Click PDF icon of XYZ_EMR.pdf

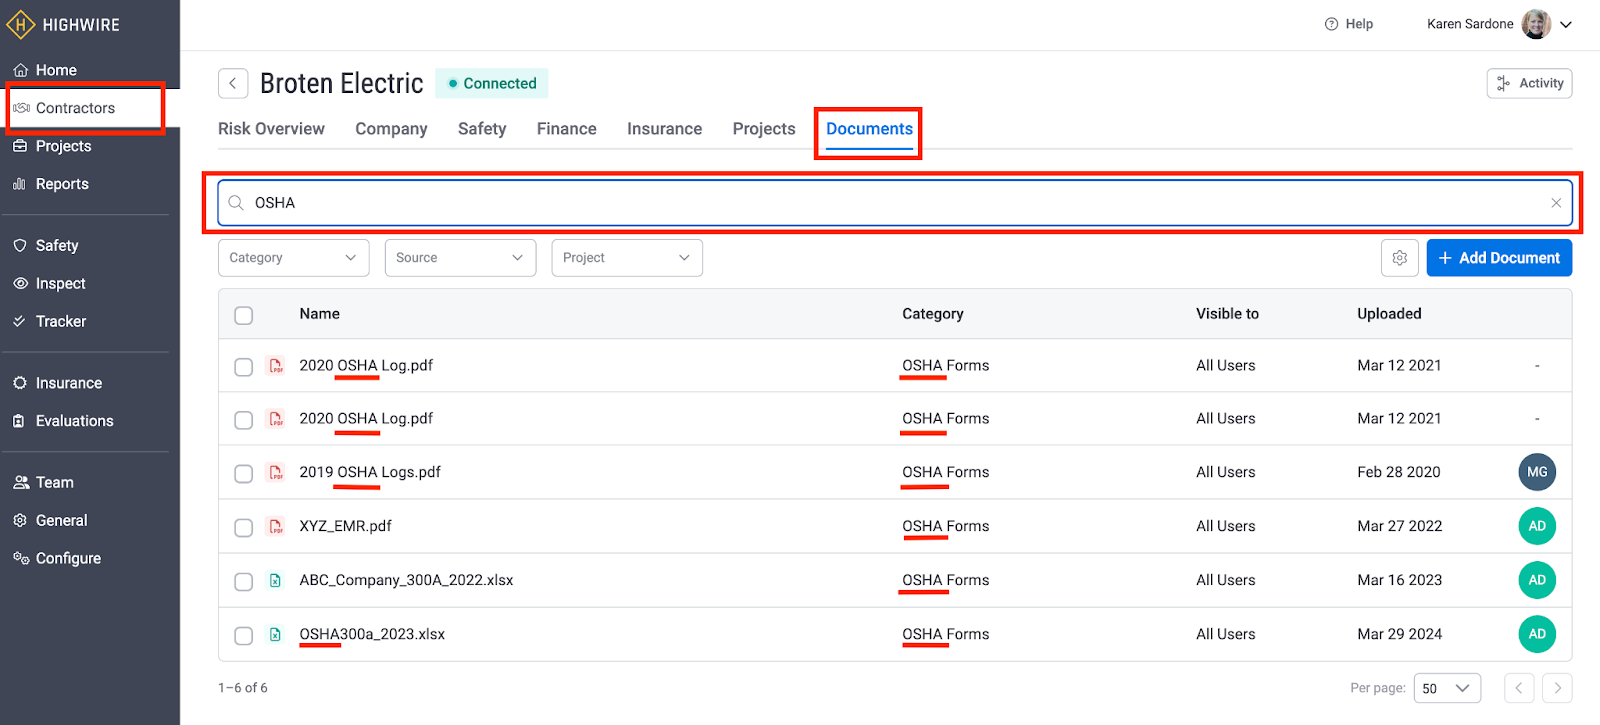coord(276,526)
